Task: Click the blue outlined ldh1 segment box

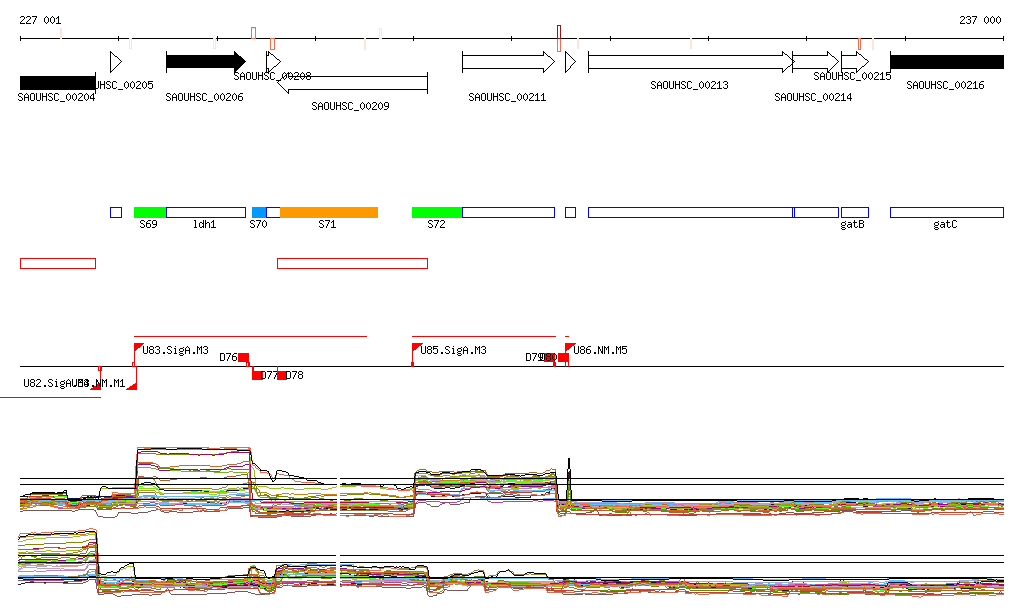Action: click(x=206, y=212)
